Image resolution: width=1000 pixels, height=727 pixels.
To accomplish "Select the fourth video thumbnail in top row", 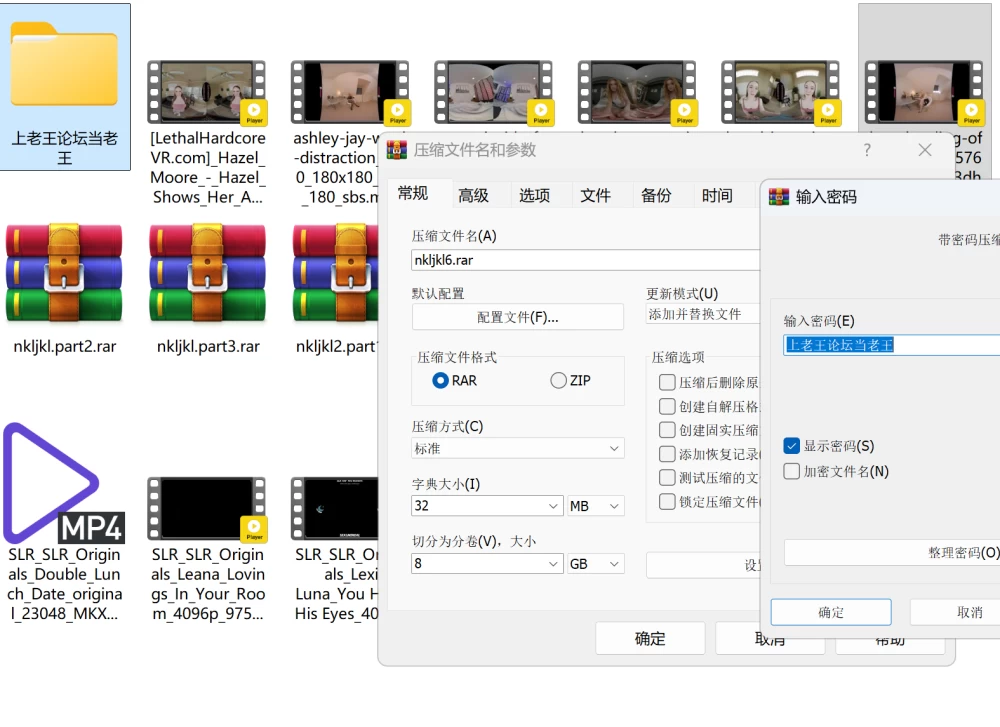I will tap(493, 92).
